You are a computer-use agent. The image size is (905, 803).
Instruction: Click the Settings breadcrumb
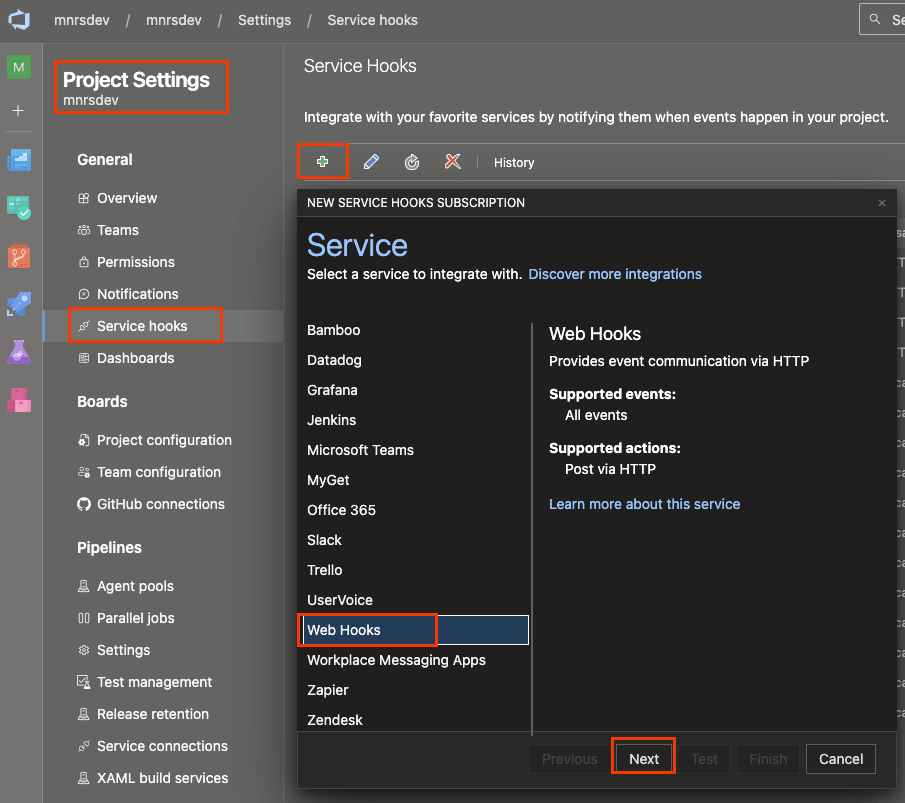pos(264,20)
